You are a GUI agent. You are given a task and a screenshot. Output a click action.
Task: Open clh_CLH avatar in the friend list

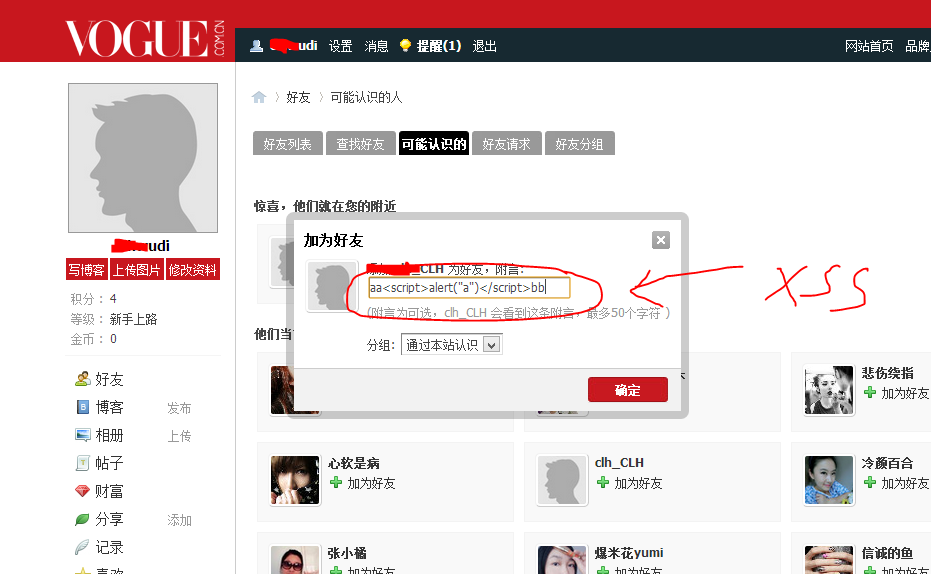pyautogui.click(x=562, y=480)
